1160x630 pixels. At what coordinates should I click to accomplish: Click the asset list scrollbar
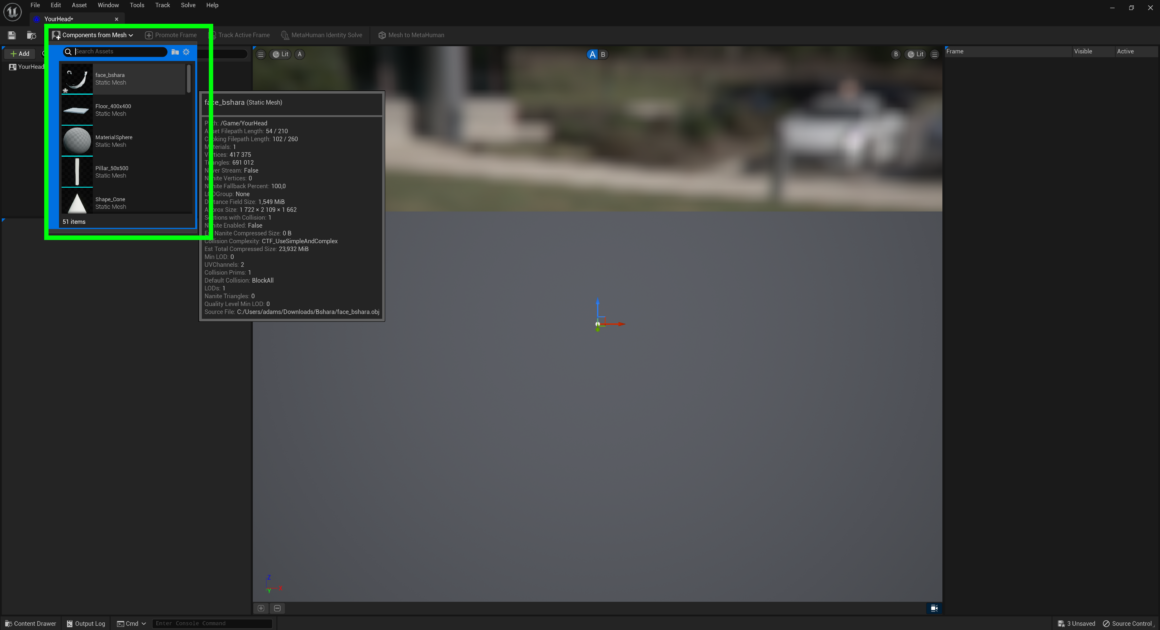click(189, 78)
